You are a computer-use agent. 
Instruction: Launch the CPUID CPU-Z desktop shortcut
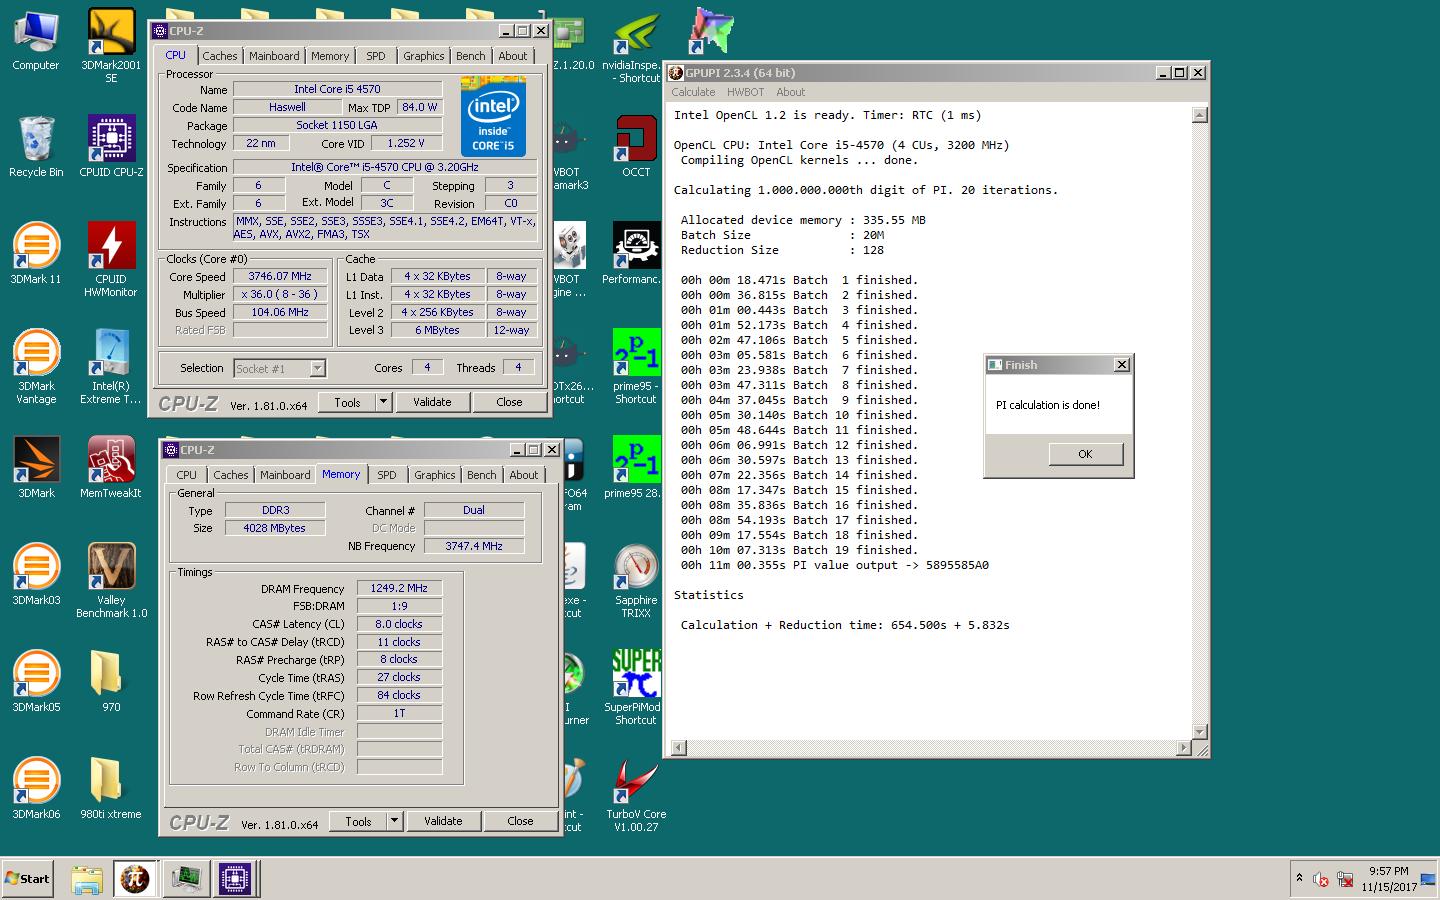[111, 146]
